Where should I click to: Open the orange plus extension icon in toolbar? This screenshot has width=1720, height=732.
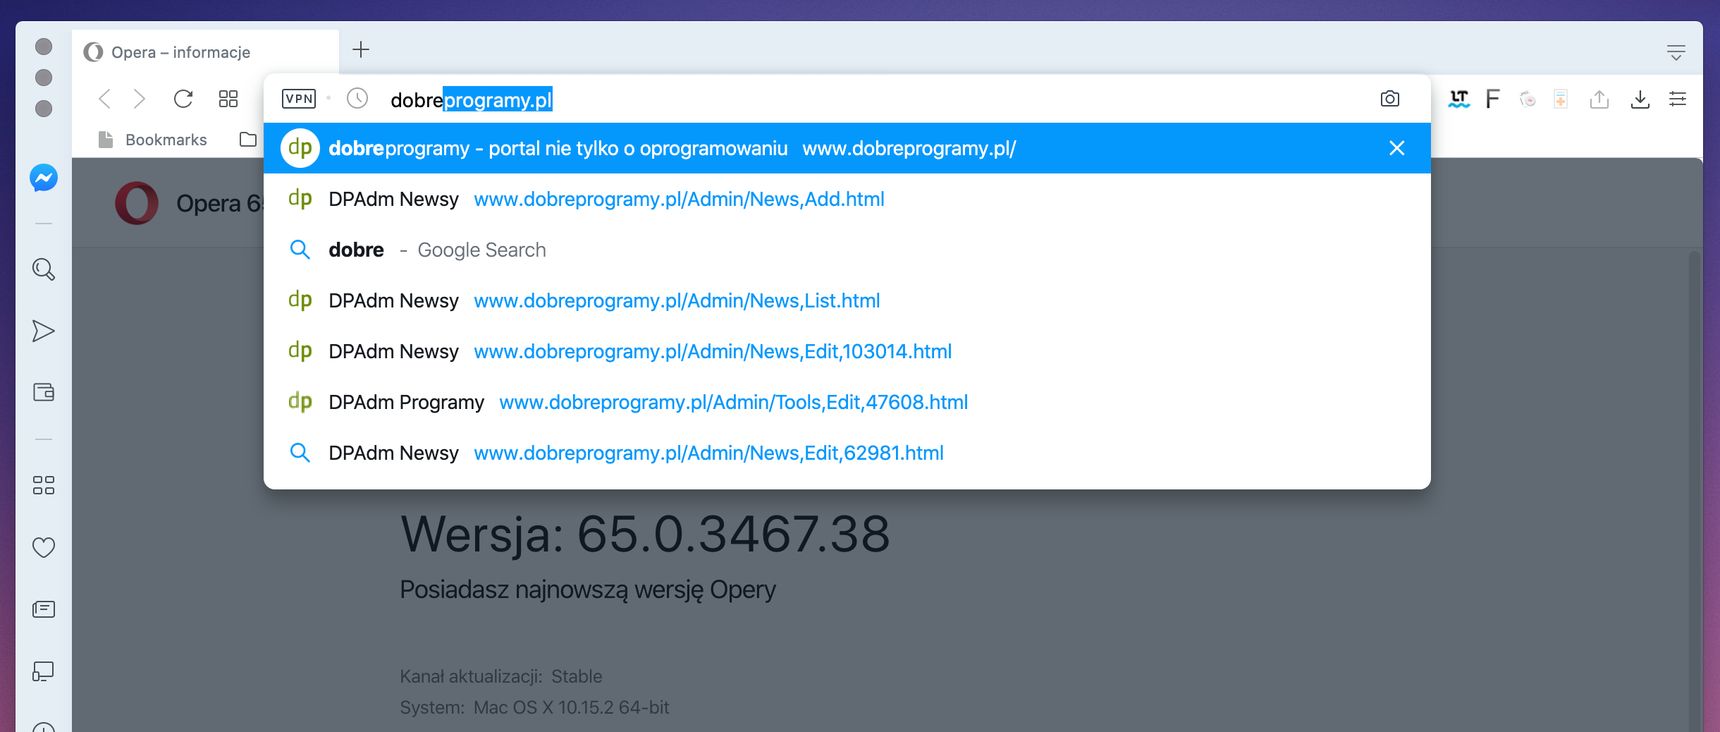click(x=1560, y=99)
